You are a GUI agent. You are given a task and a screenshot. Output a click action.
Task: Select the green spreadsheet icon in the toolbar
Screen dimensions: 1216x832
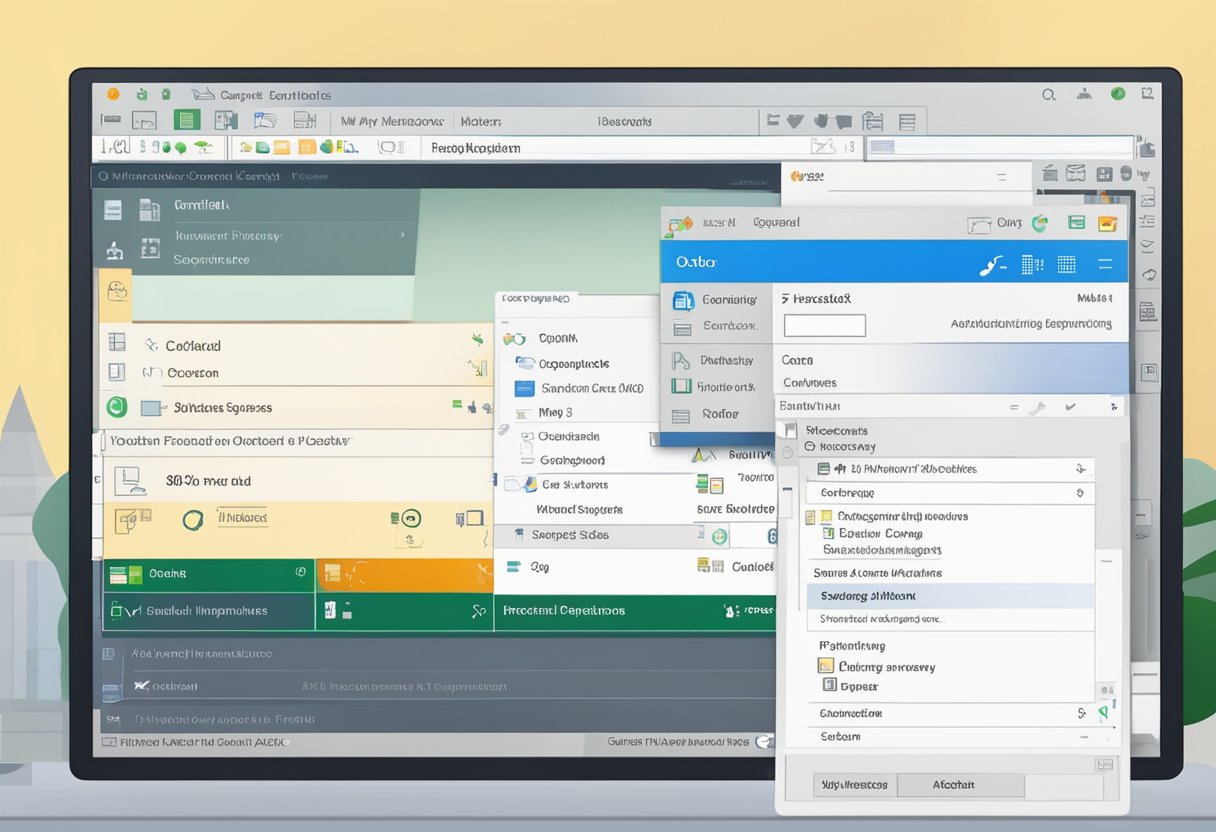pos(186,119)
